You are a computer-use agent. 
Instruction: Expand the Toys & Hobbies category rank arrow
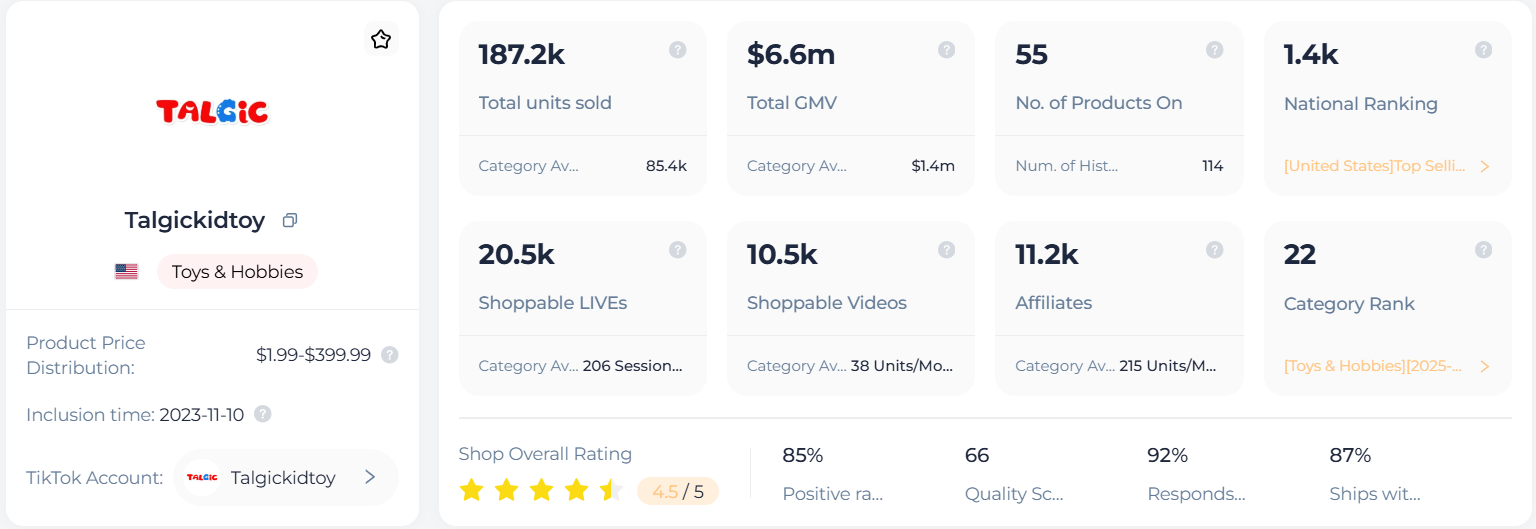pyautogui.click(x=1485, y=366)
